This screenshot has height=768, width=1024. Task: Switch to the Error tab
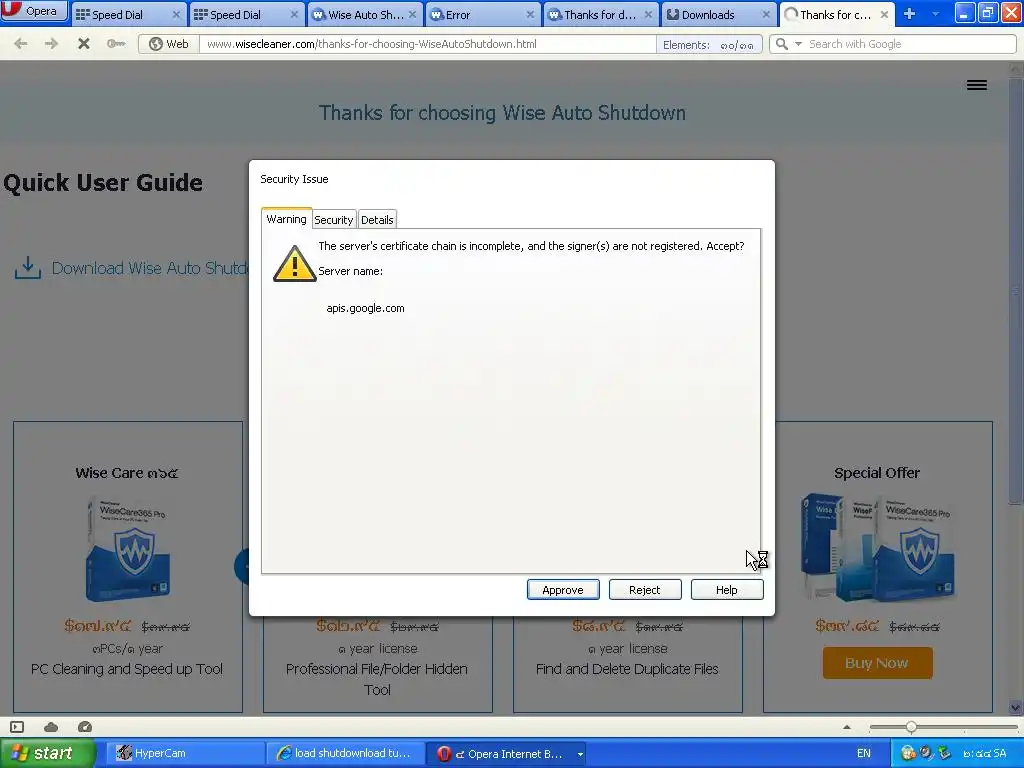tap(482, 14)
